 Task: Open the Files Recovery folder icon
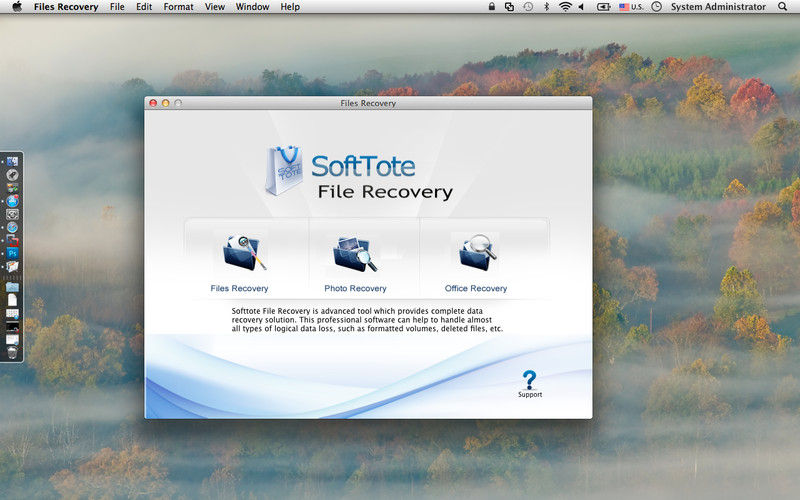pyautogui.click(x=244, y=253)
